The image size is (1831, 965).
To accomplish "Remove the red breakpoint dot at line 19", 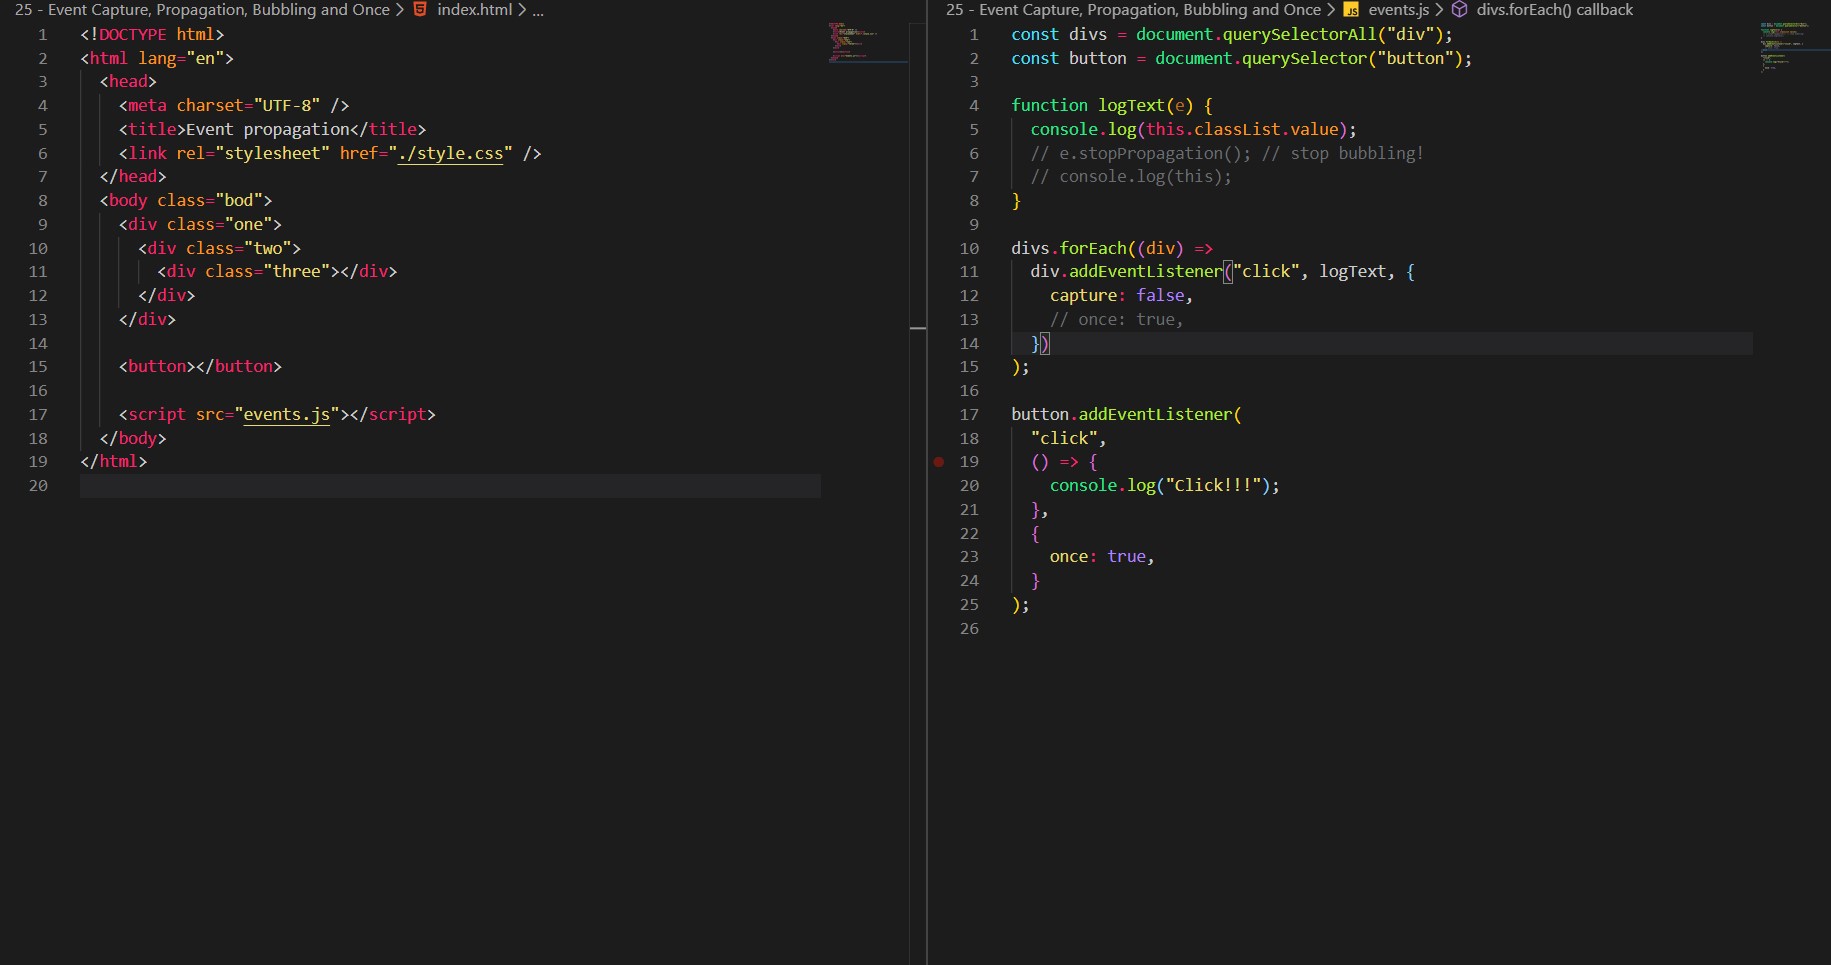I will click(x=939, y=462).
